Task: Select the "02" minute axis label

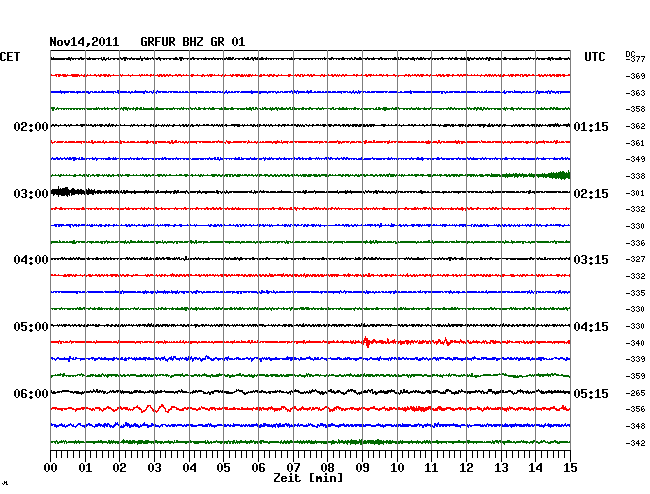Action: pos(119,468)
